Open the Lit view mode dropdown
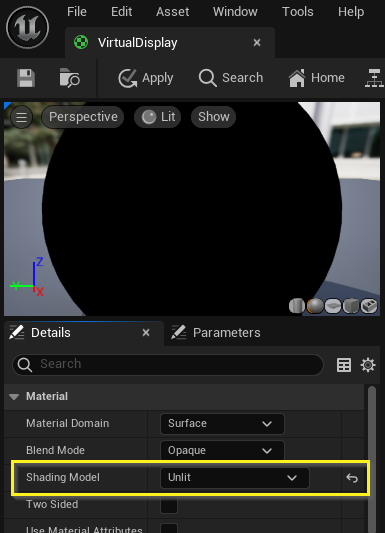385x533 pixels. (157, 117)
